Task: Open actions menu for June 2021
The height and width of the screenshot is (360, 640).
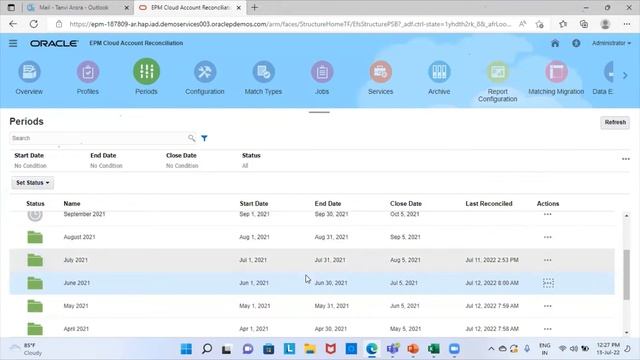Action: coord(548,283)
